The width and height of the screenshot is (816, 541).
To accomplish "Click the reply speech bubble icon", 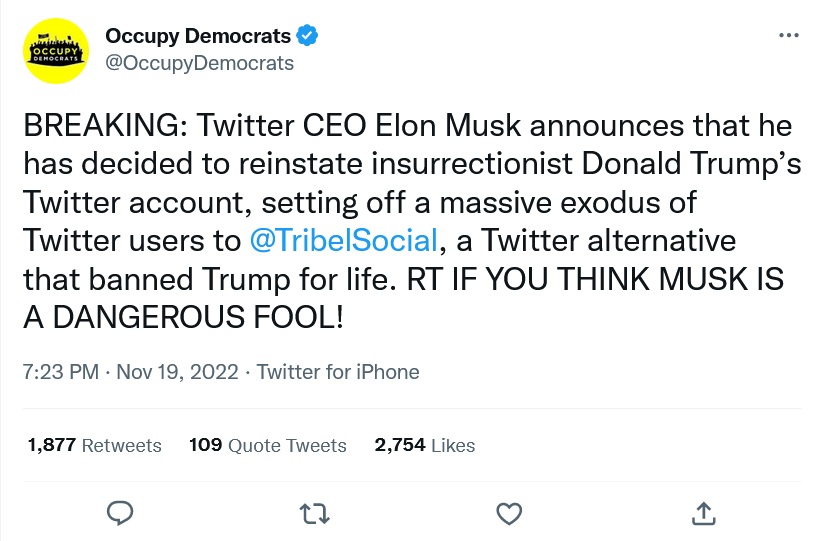I will 120,513.
